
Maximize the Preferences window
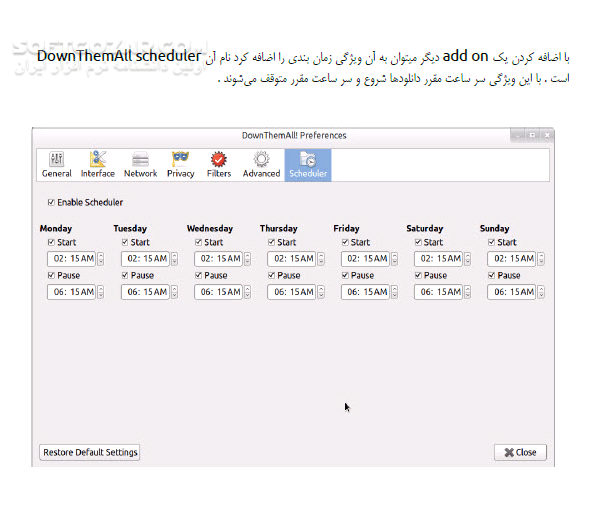pyautogui.click(x=532, y=135)
